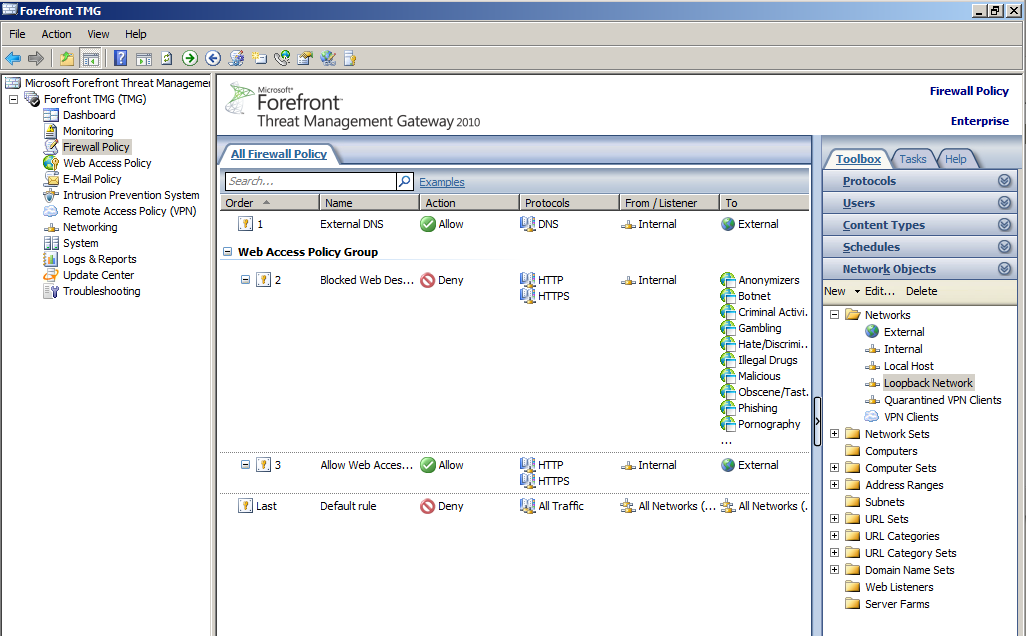Expand the URL Category Sets folder
1026x636 pixels.
pyautogui.click(x=834, y=553)
